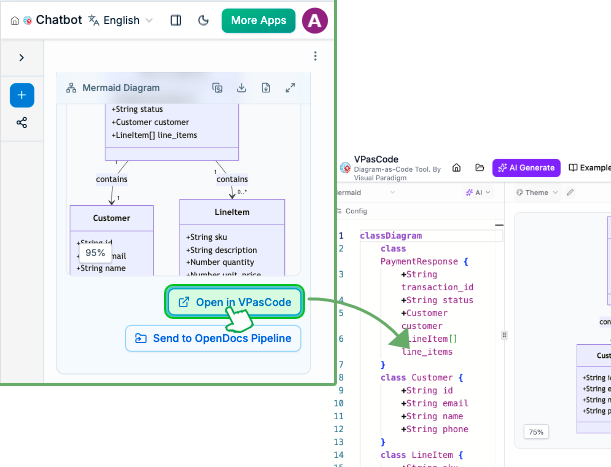The image size is (611, 467).
Task: Click '+Customer customer' attribute in diagram
Action: pos(150,122)
